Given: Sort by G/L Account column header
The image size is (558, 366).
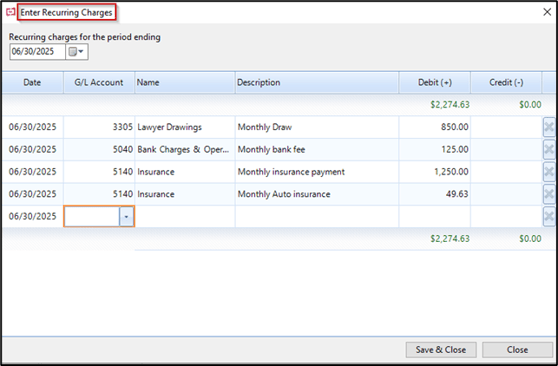Looking at the screenshot, I should pyautogui.click(x=99, y=83).
